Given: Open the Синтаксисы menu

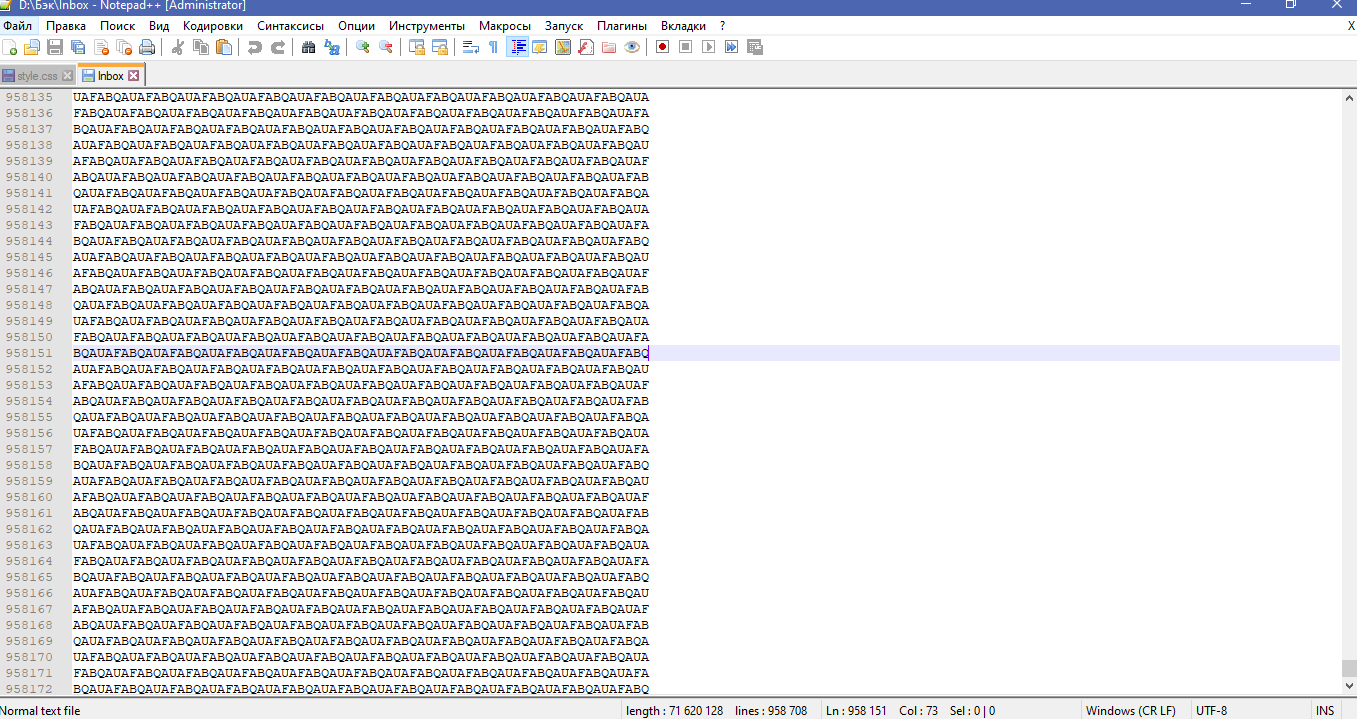Looking at the screenshot, I should click(291, 26).
